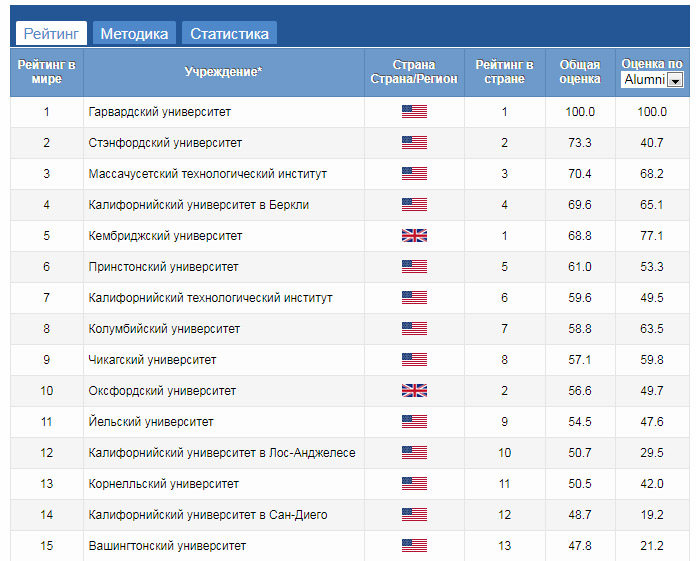Image resolution: width=696 pixels, height=561 pixels.
Task: Select the Рейтинг tab
Action: [51, 33]
